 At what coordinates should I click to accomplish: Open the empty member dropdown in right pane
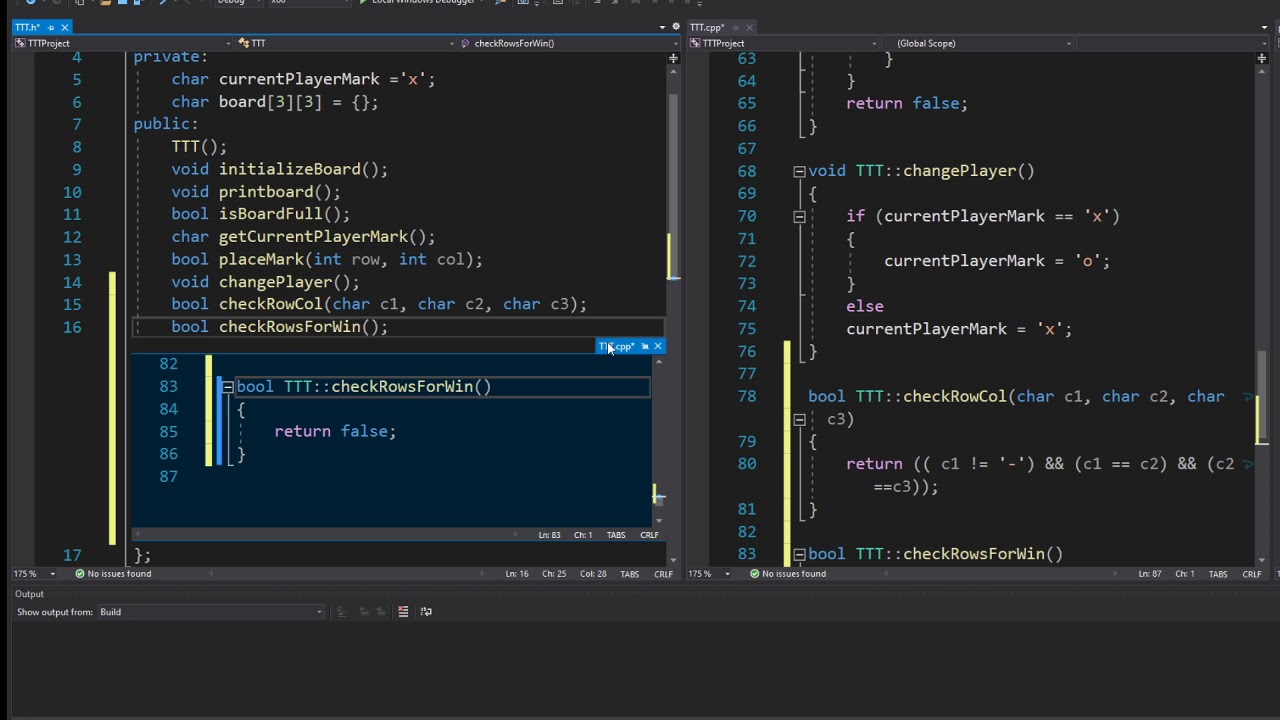tap(1170, 43)
